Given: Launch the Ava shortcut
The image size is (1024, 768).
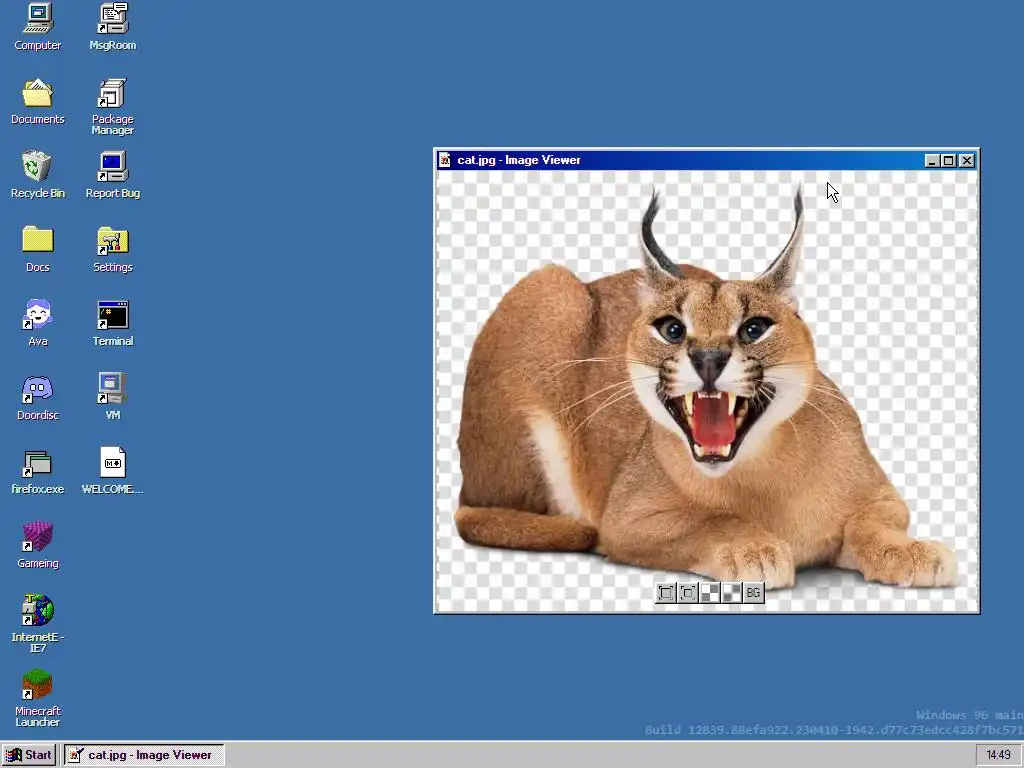Looking at the screenshot, I should pos(38,323).
